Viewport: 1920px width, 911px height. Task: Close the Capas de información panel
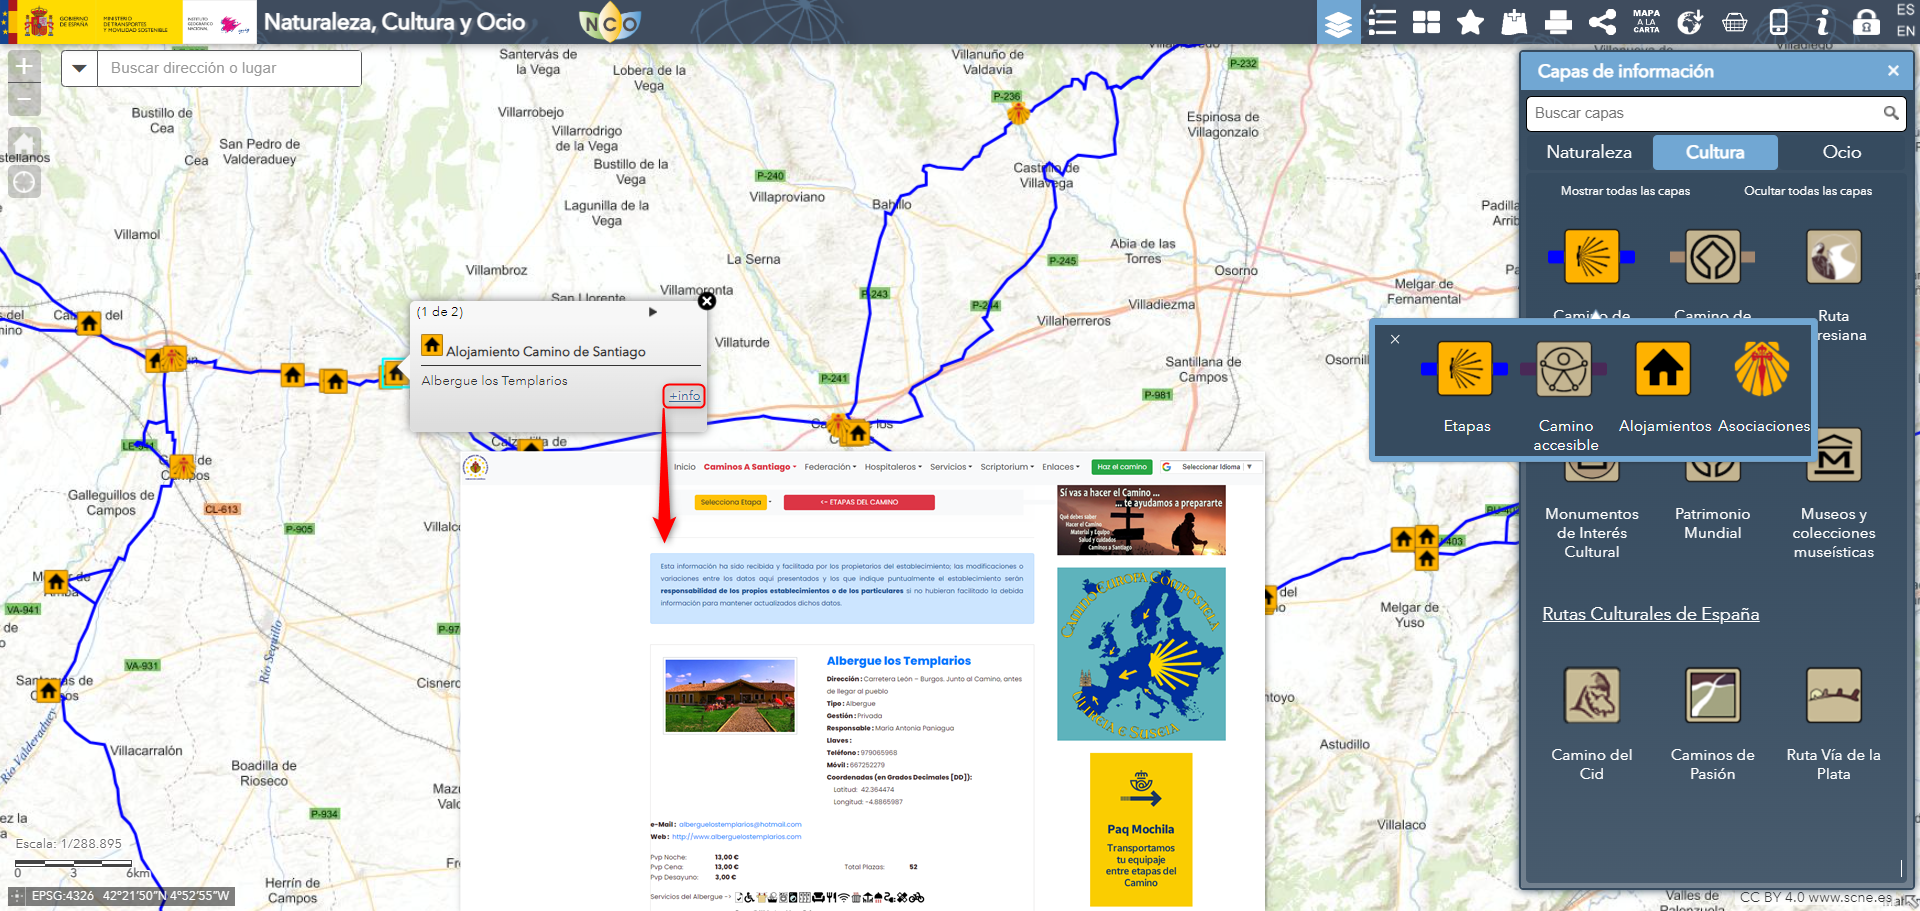click(1893, 71)
